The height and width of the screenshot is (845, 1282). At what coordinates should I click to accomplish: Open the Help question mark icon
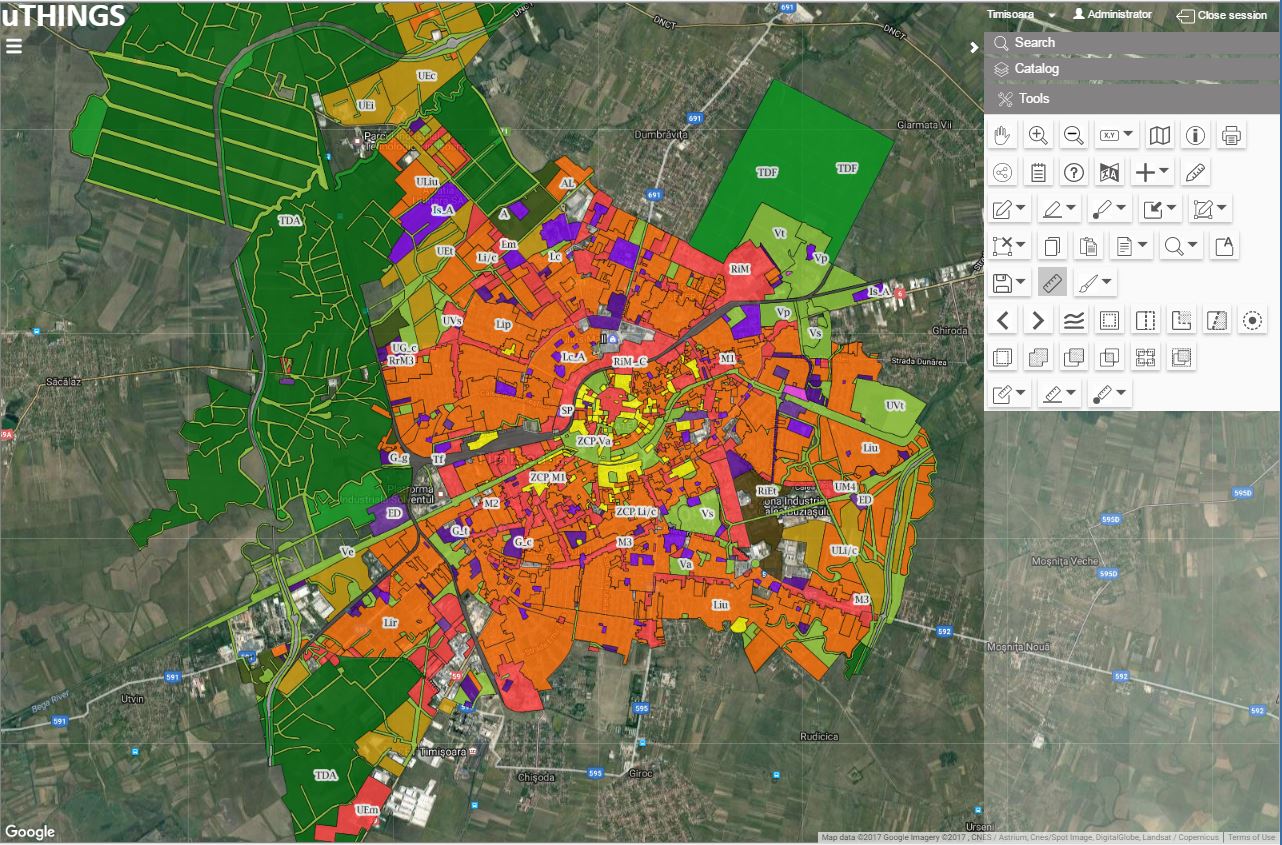[x=1074, y=173]
